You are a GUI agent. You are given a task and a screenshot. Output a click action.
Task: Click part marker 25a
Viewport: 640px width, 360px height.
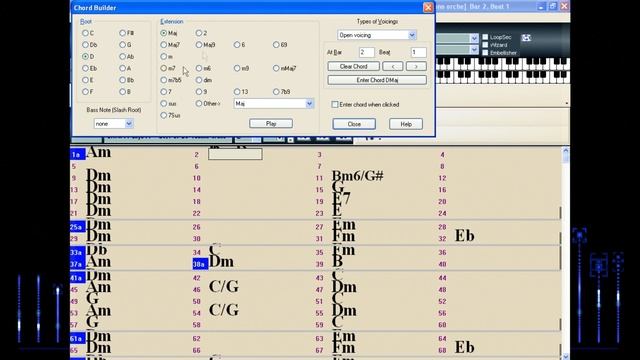(78, 227)
